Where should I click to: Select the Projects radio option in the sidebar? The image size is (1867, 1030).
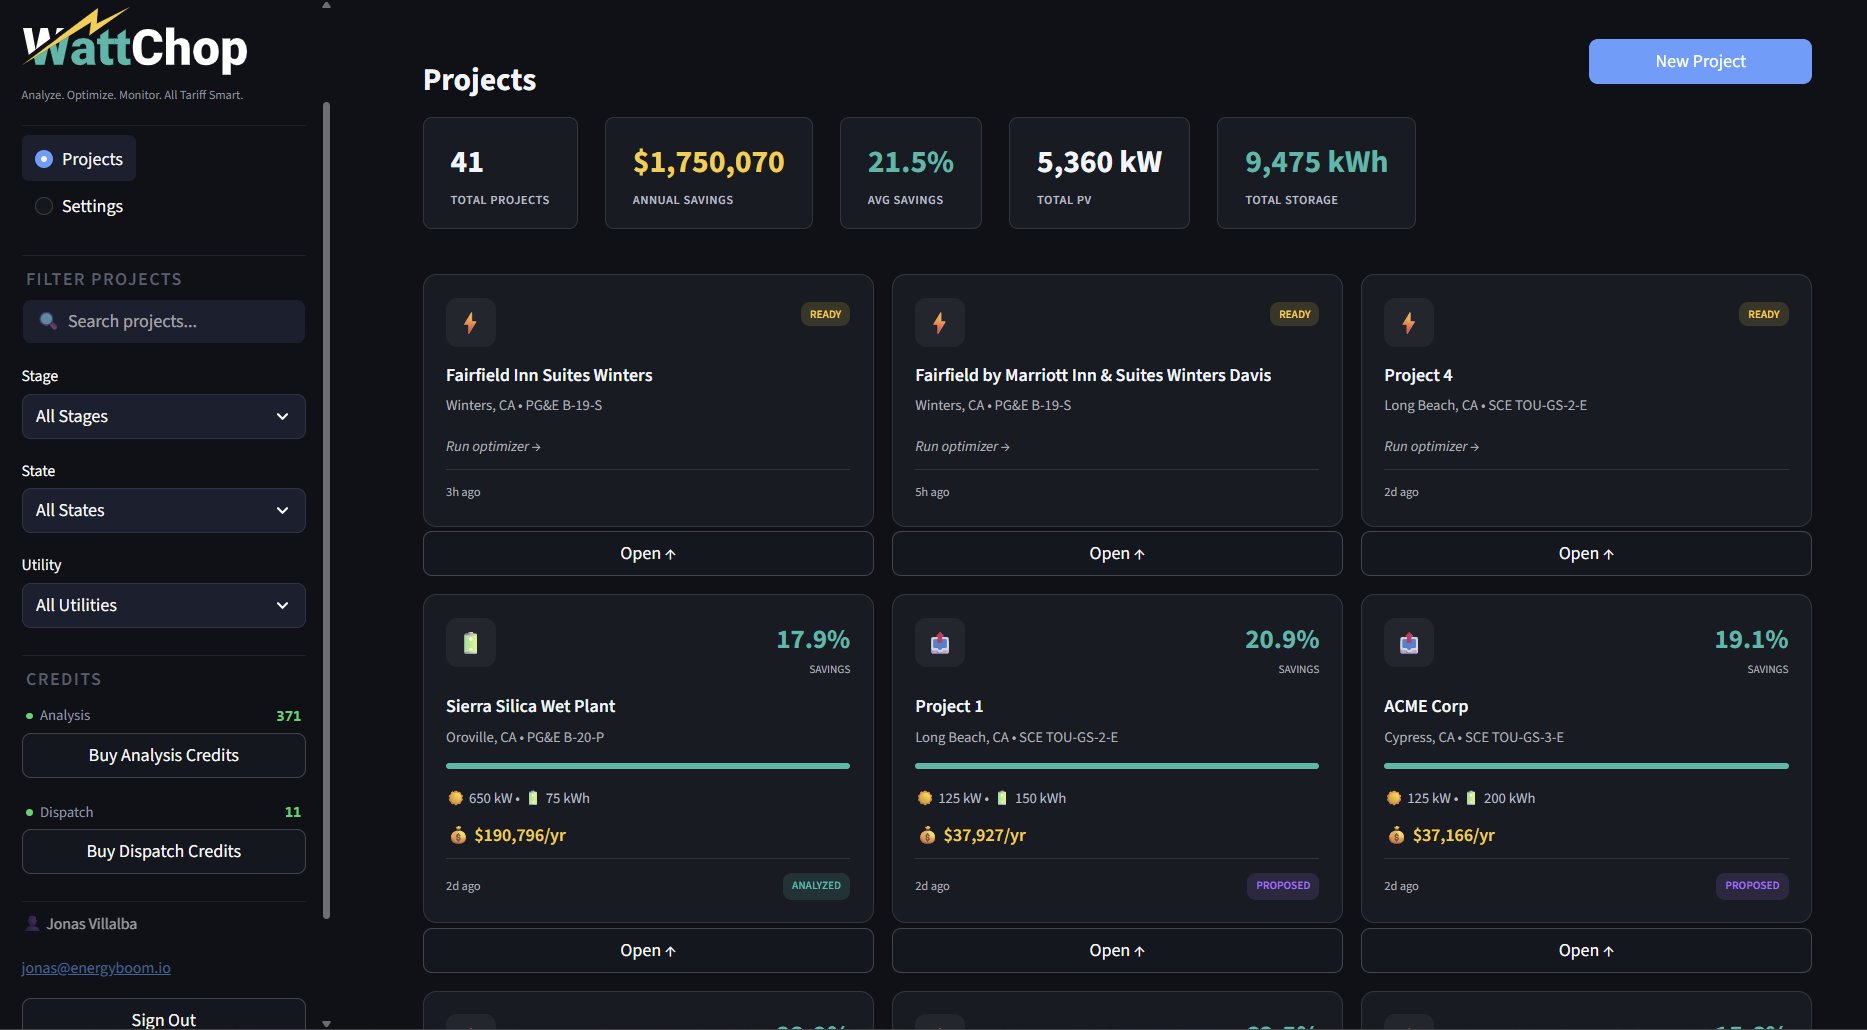[x=44, y=157]
